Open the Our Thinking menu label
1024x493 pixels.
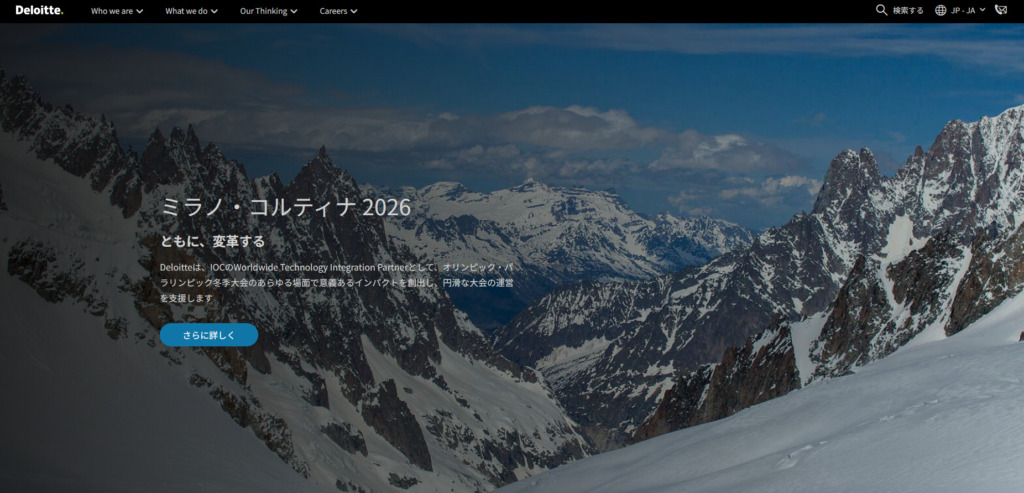tap(263, 11)
